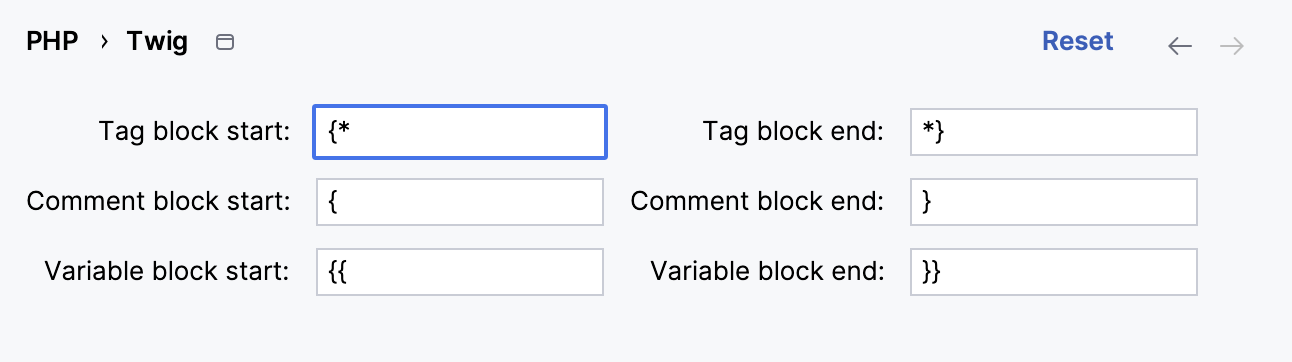This screenshot has width=1292, height=362.
Task: Click the Comment block start input
Action: pyautogui.click(x=460, y=202)
